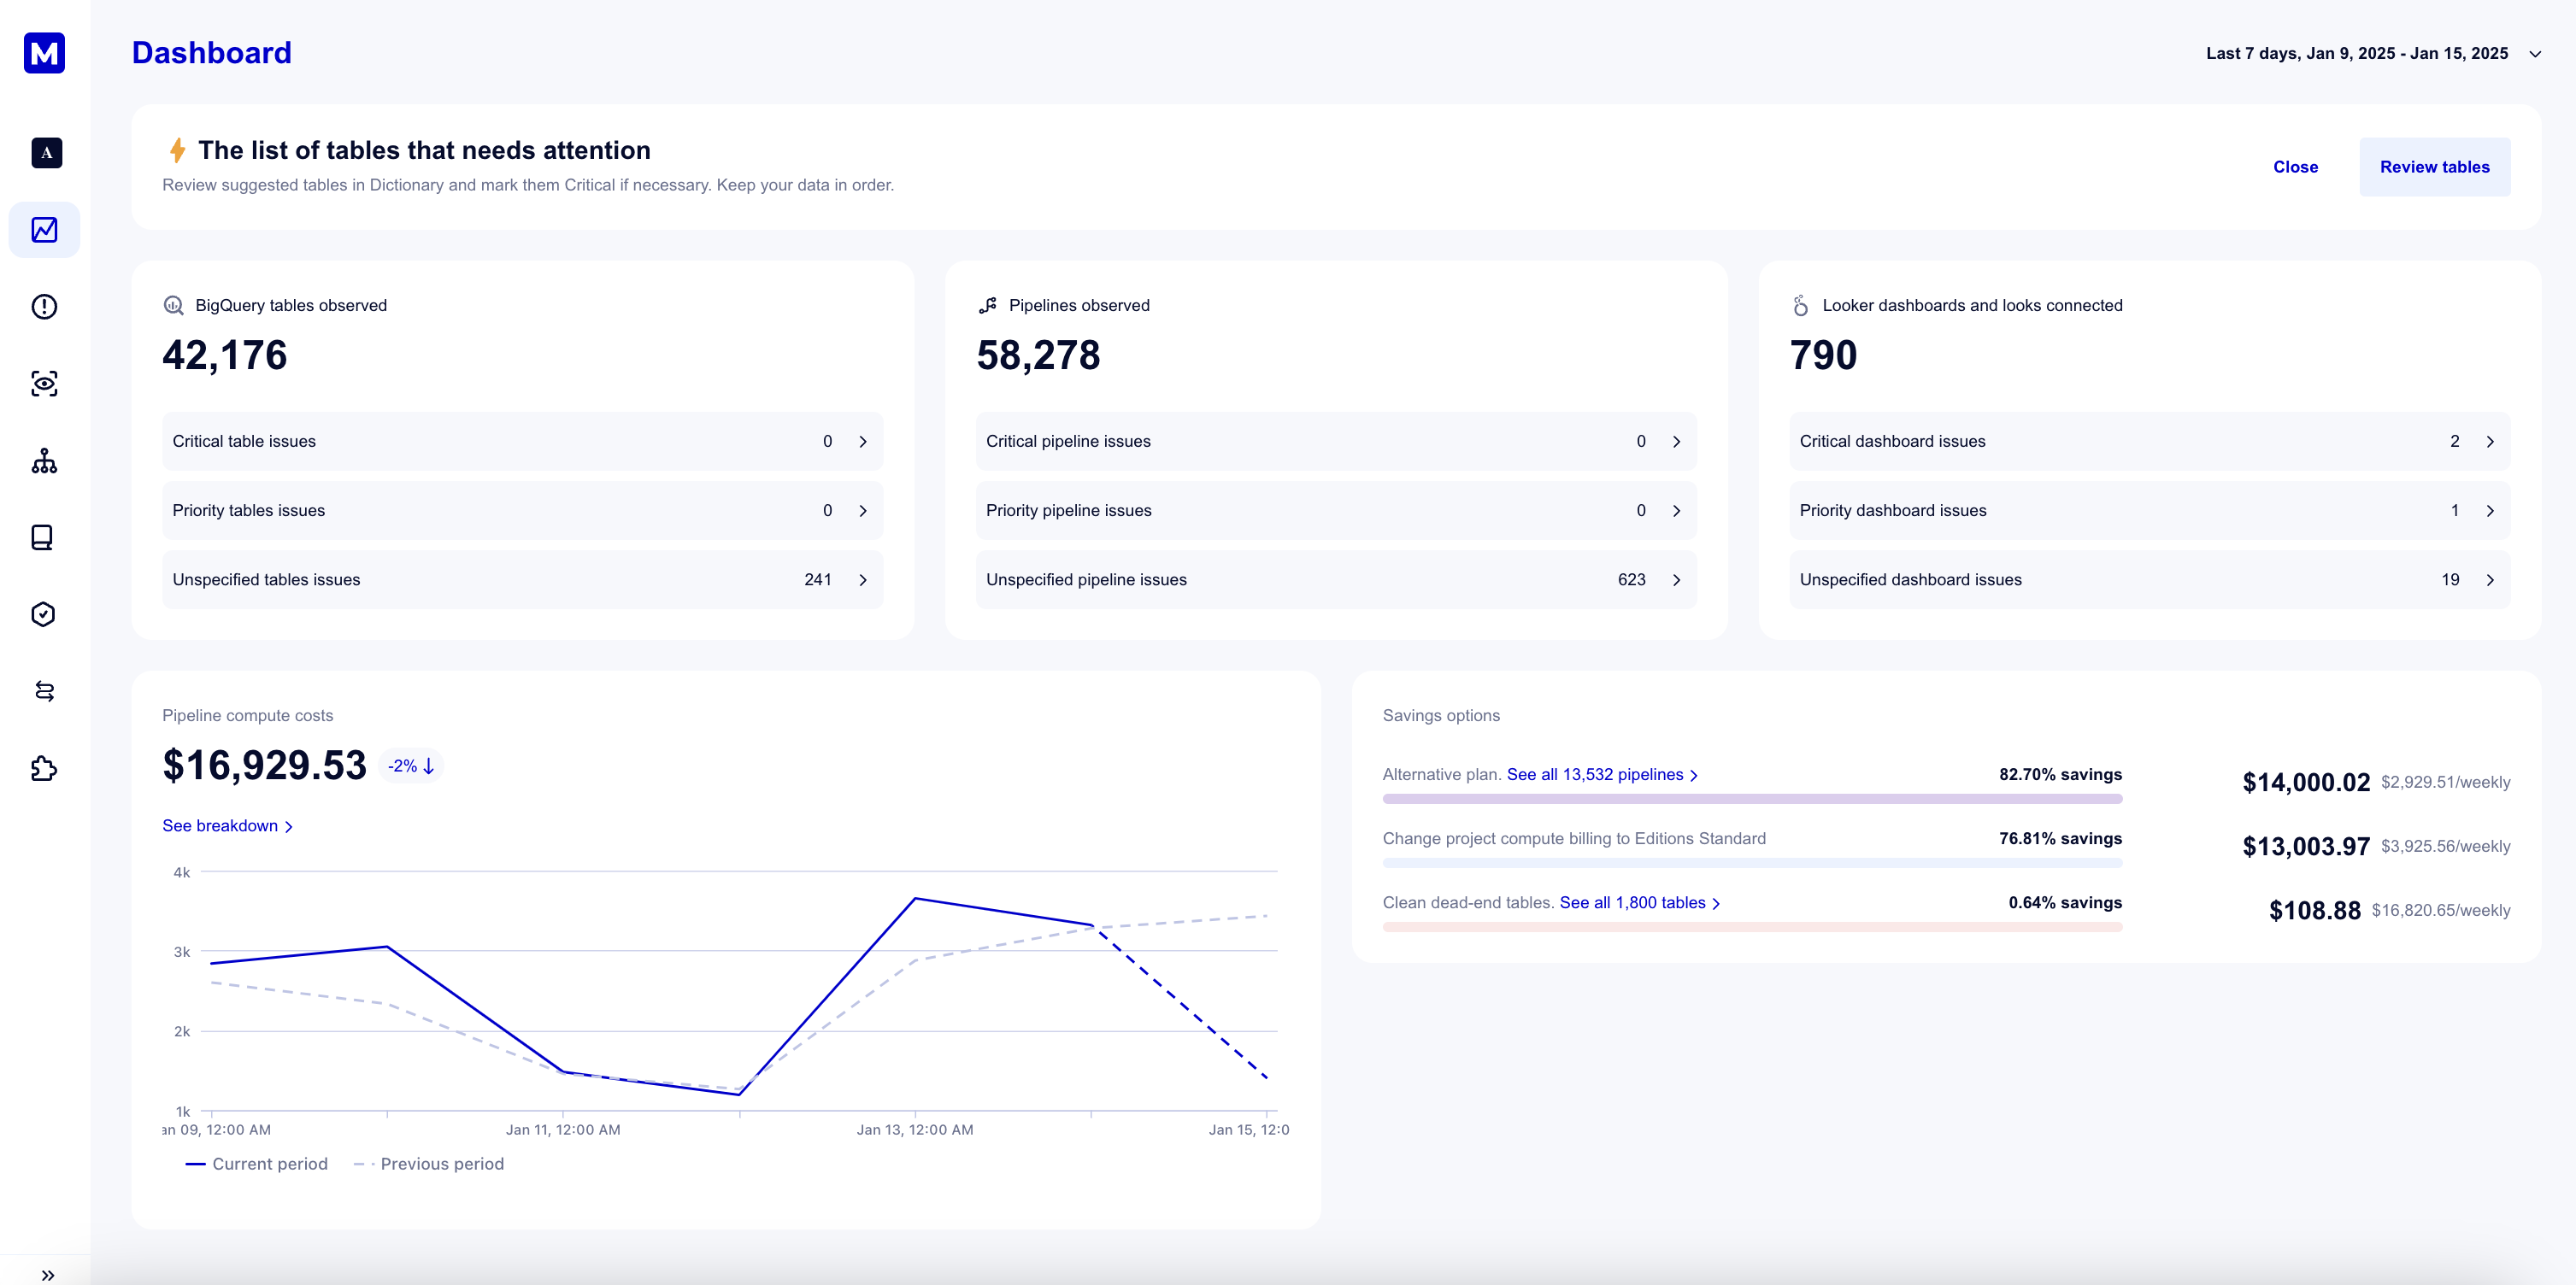The width and height of the screenshot is (2576, 1285).
Task: Open the See breakdown link
Action: 227,826
